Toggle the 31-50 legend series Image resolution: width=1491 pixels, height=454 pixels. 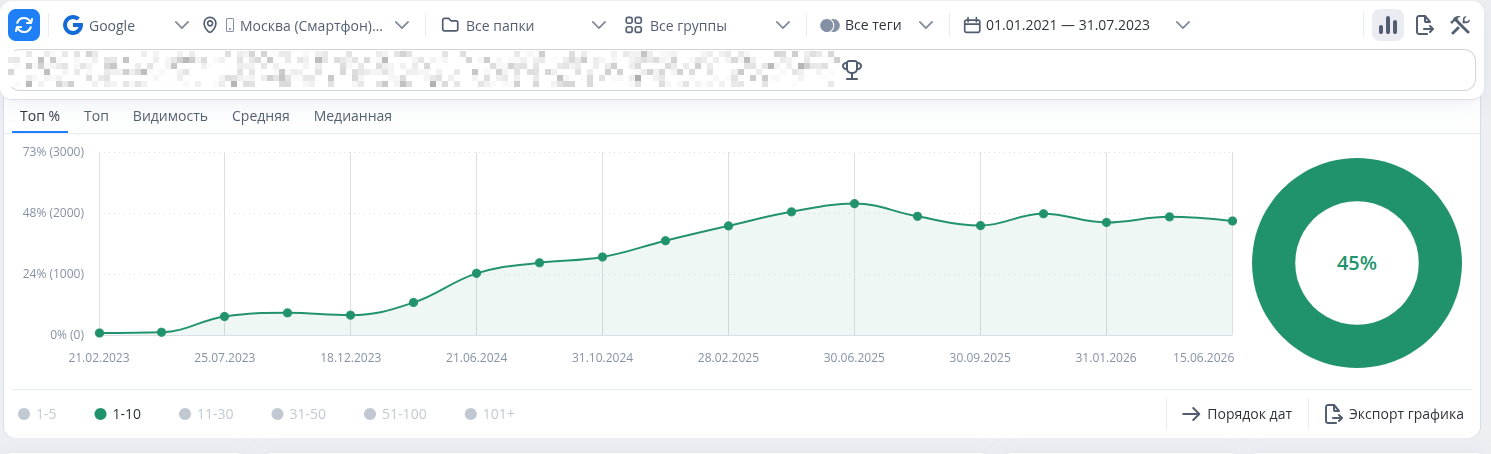298,414
